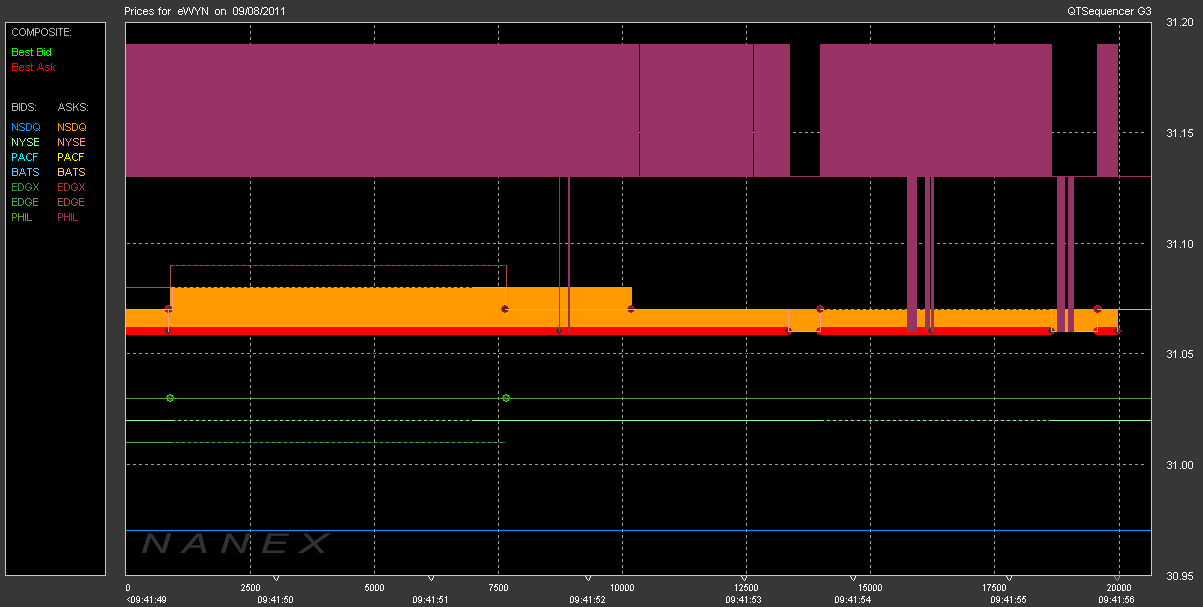Screen dimensions: 1203x607
Task: Click the 30.95 price axis label
Action: (x=1180, y=575)
